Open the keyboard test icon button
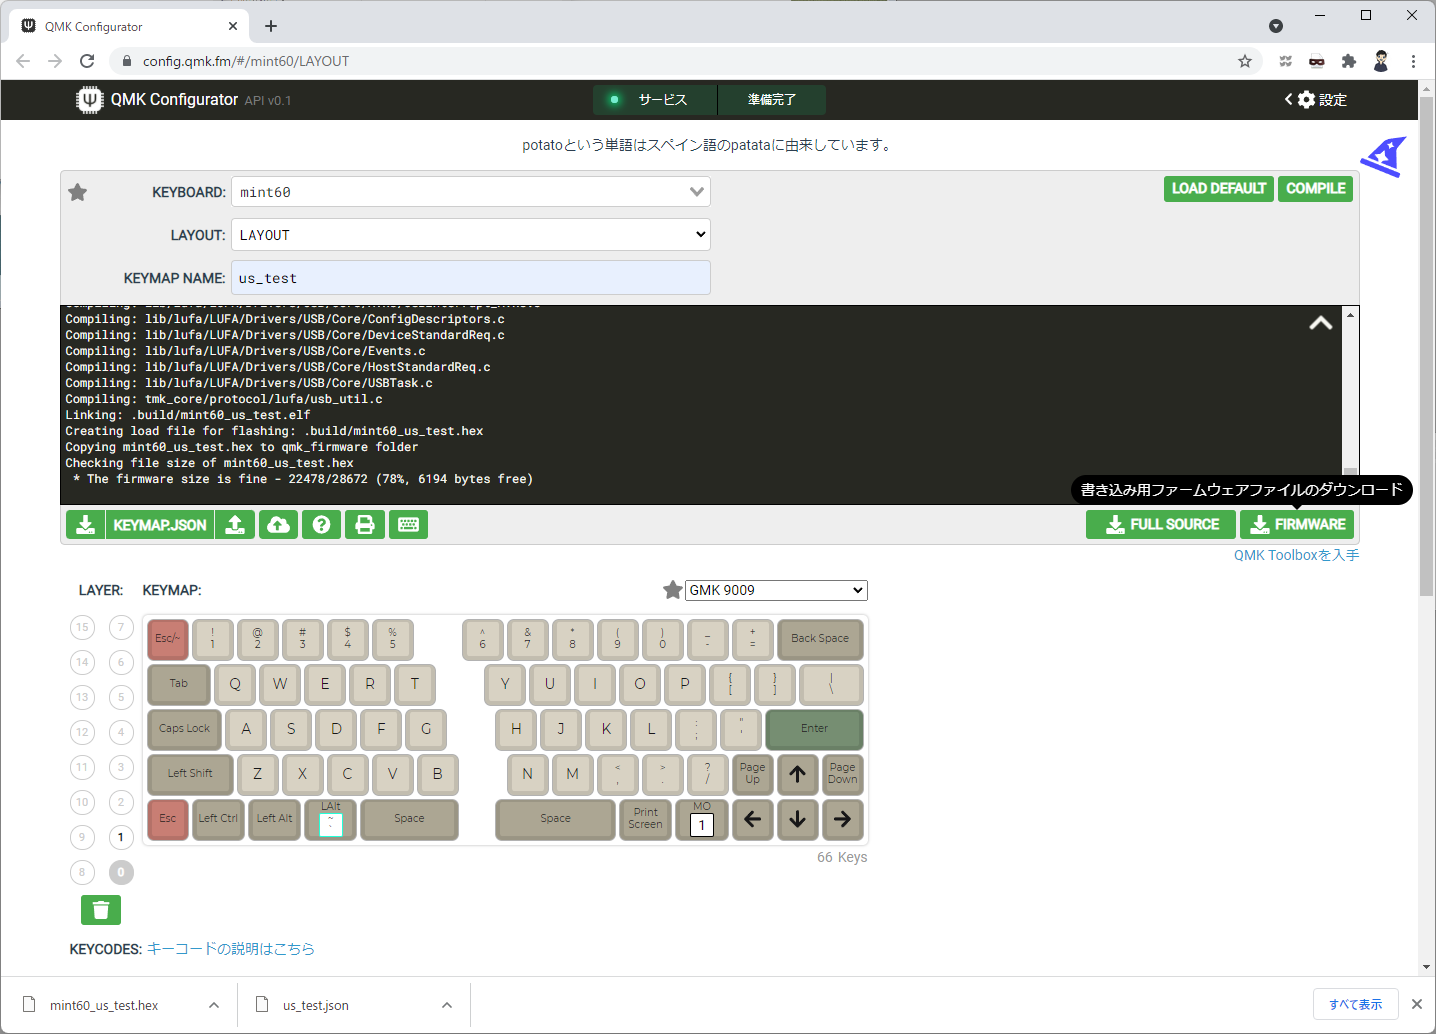 [409, 525]
